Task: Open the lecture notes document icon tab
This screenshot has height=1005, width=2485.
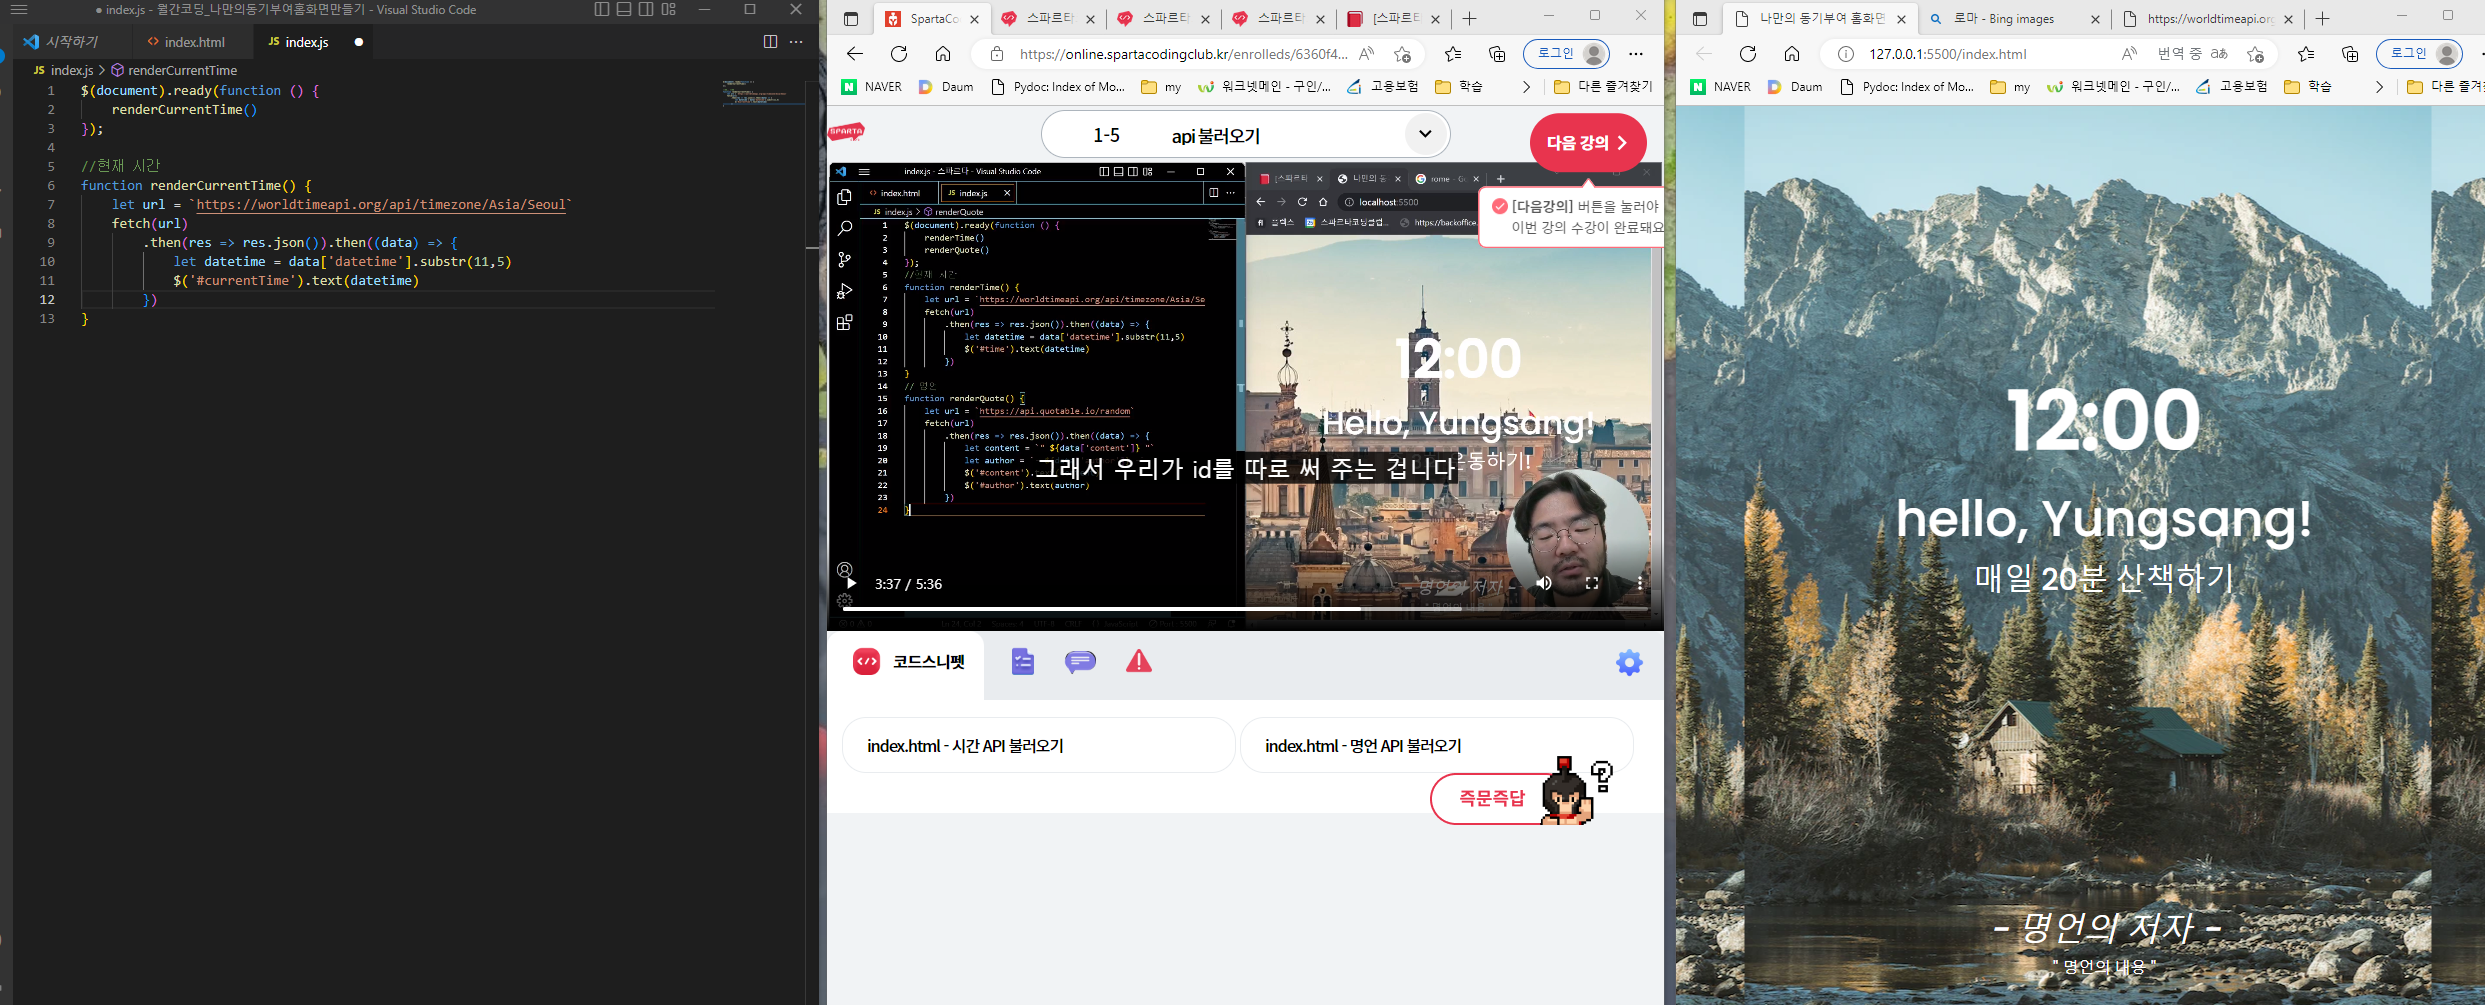Action: pyautogui.click(x=1022, y=662)
